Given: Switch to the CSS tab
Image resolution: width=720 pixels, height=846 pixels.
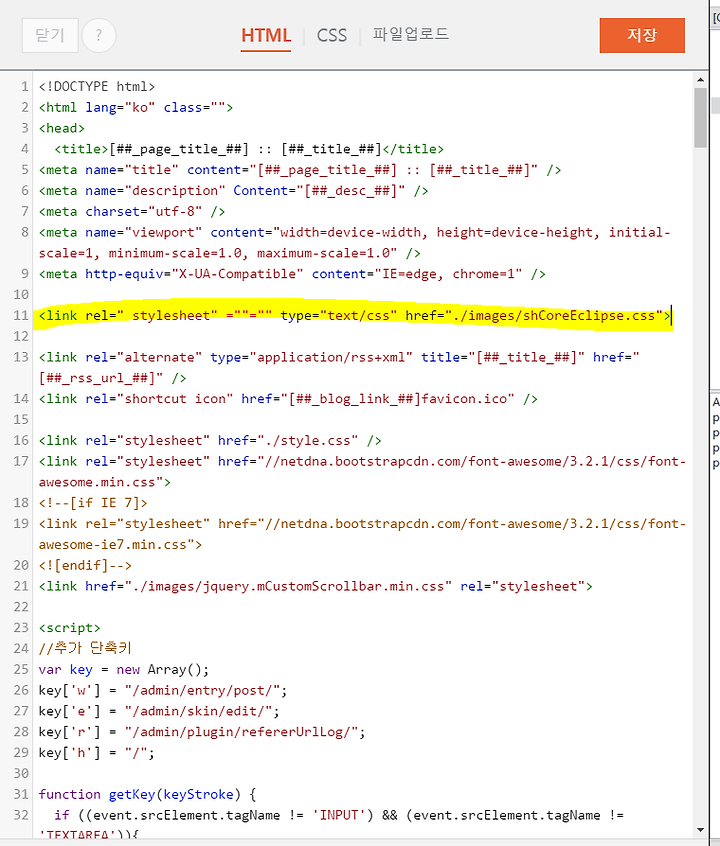Looking at the screenshot, I should 331,36.
